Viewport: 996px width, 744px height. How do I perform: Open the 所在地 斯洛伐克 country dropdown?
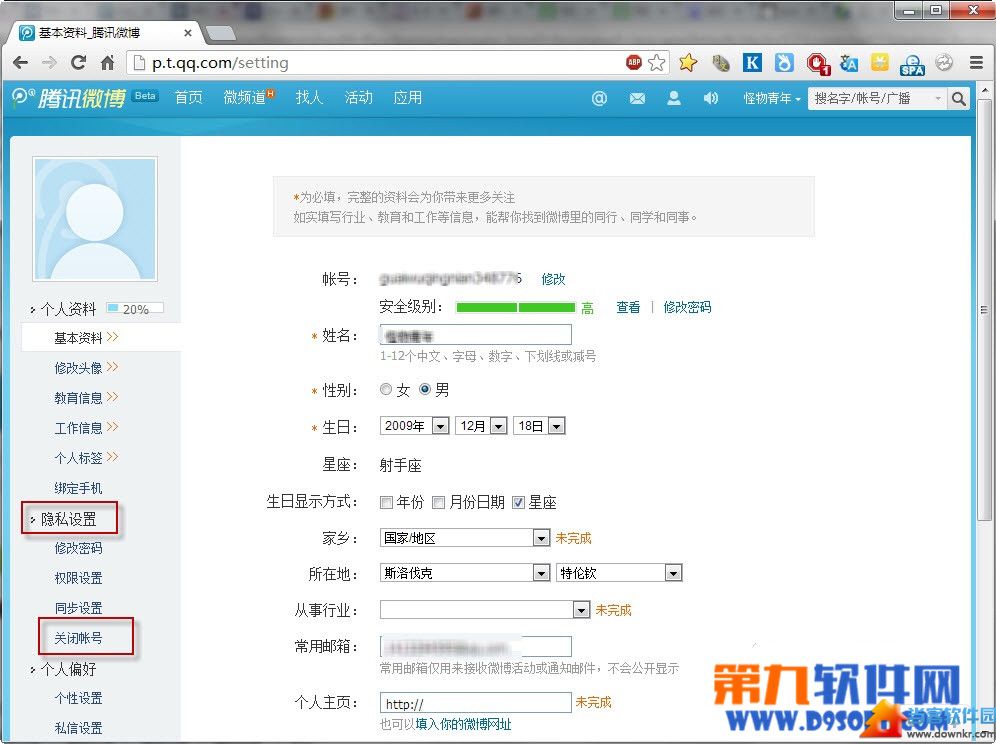[464, 573]
